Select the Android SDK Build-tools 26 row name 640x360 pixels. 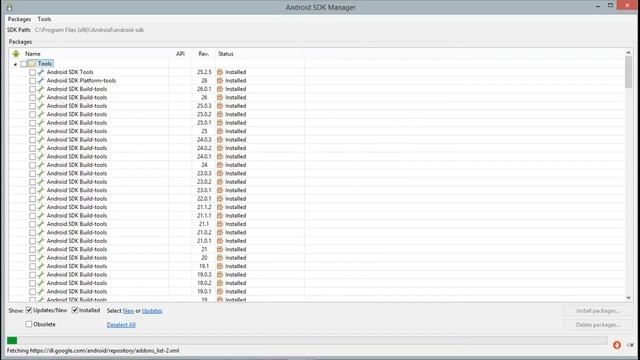[77, 98]
